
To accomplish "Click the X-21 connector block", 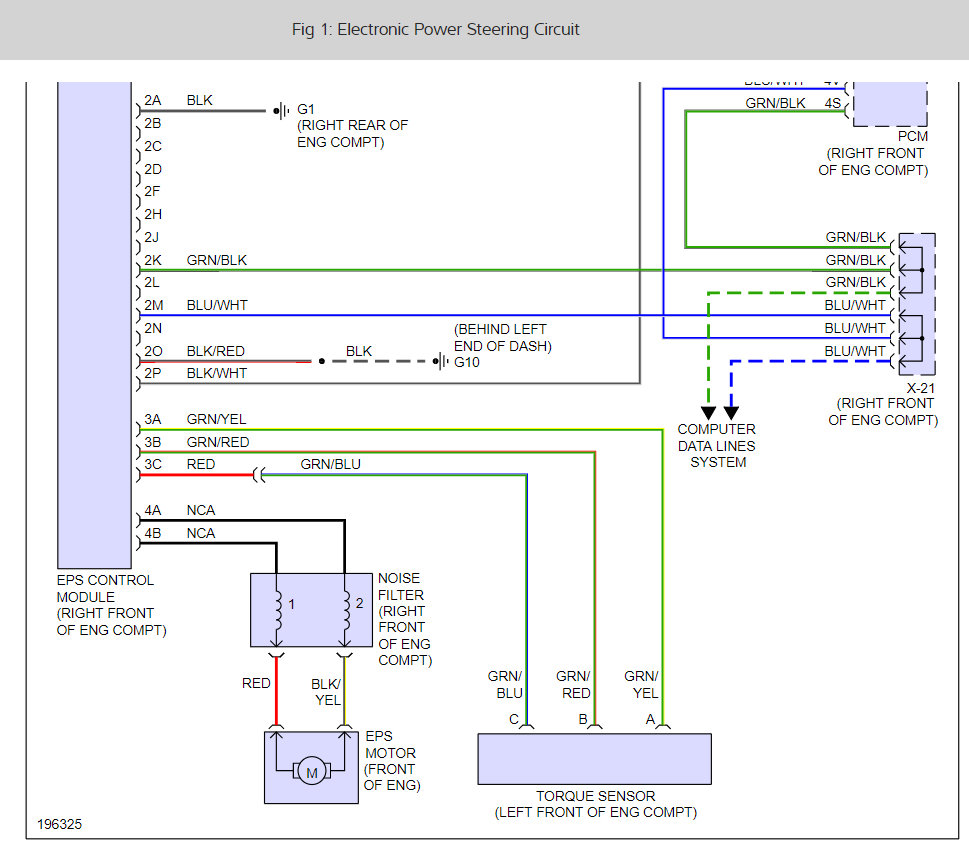I will (917, 304).
